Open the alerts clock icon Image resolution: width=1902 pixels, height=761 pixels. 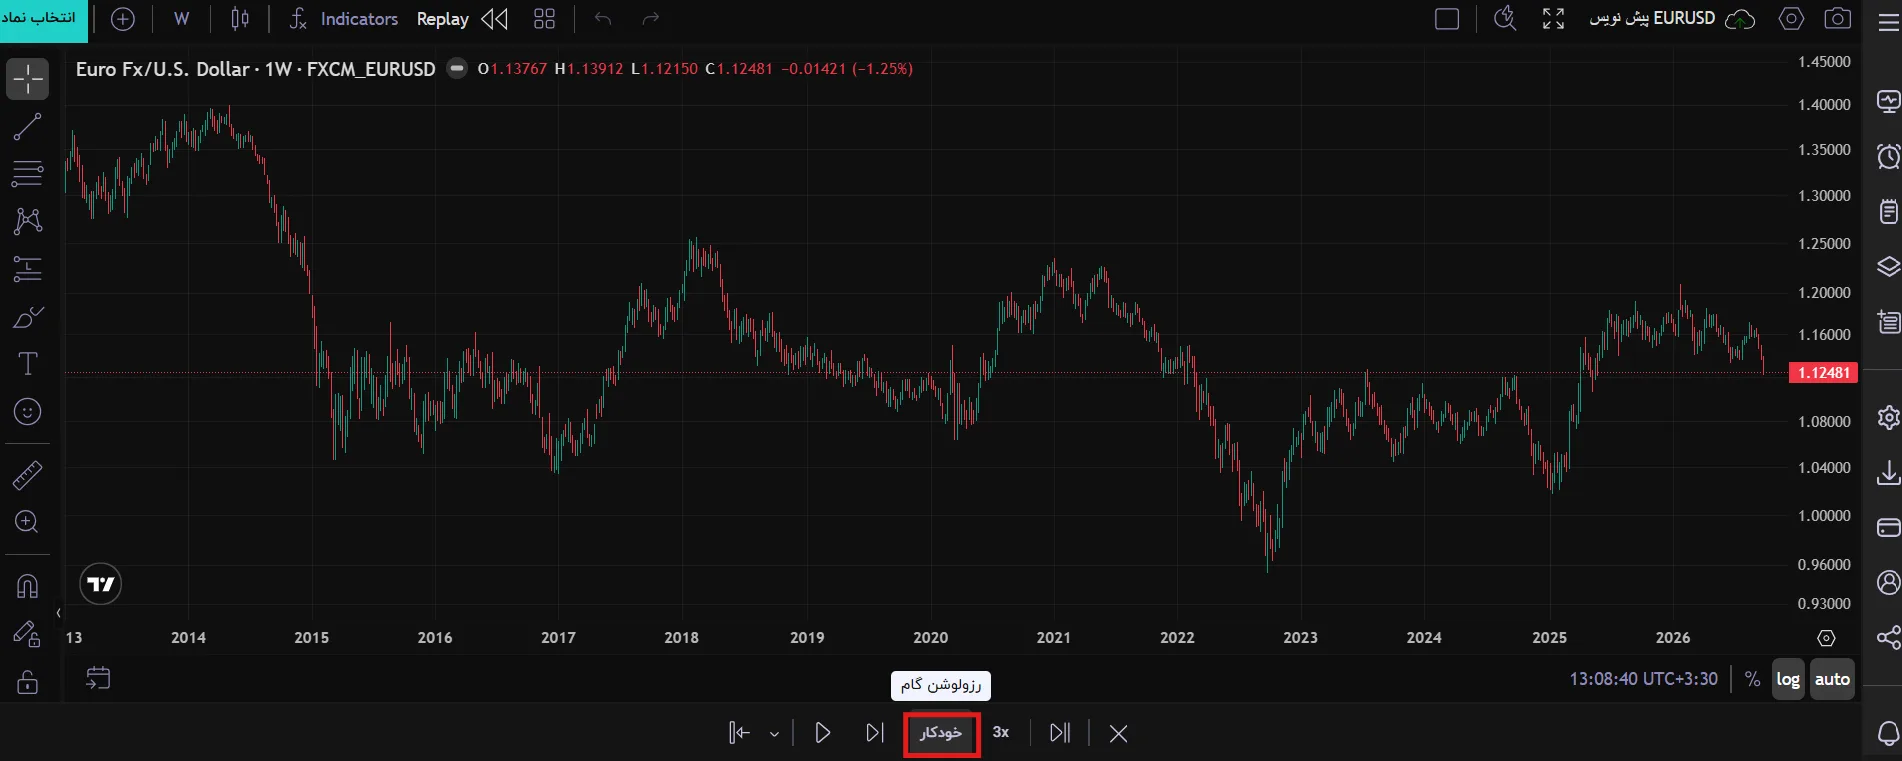(1888, 157)
